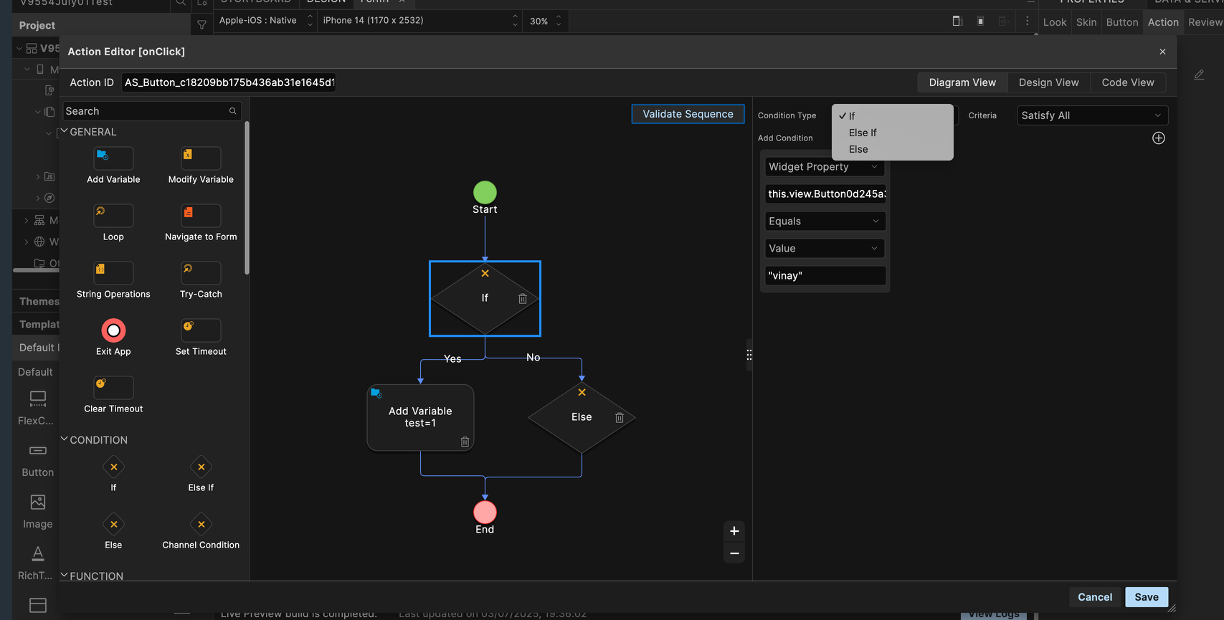Choose 'Else If' in Condition Type list
Viewport: 1224px width, 620px height.
(x=862, y=133)
